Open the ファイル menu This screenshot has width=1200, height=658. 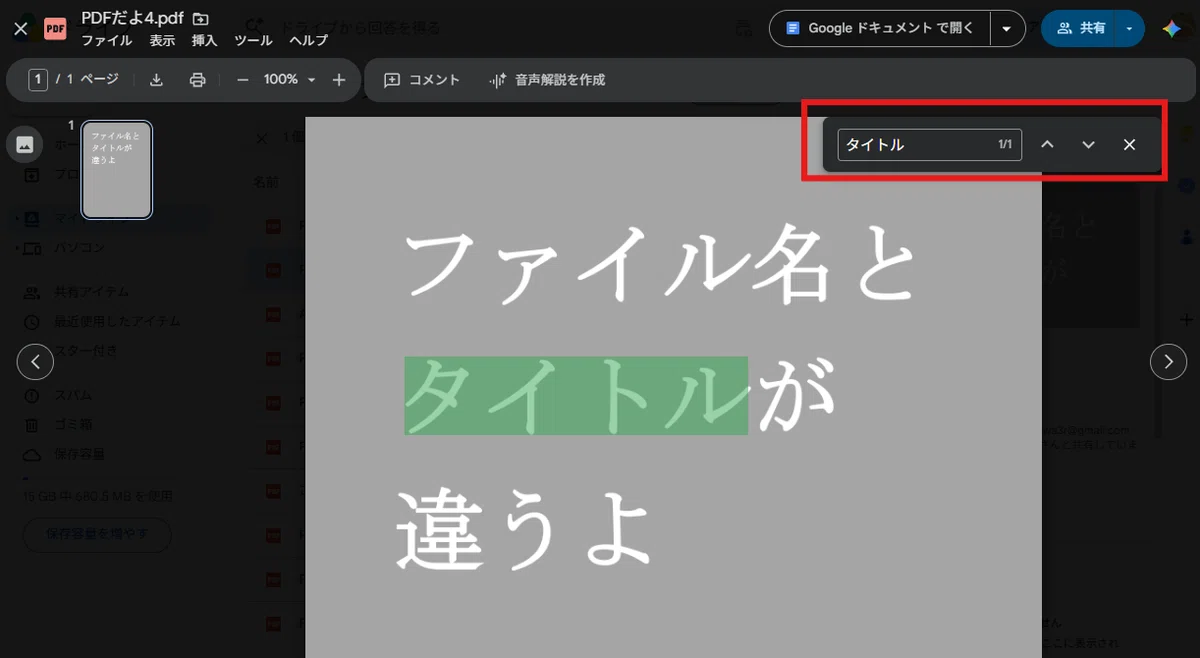[106, 41]
